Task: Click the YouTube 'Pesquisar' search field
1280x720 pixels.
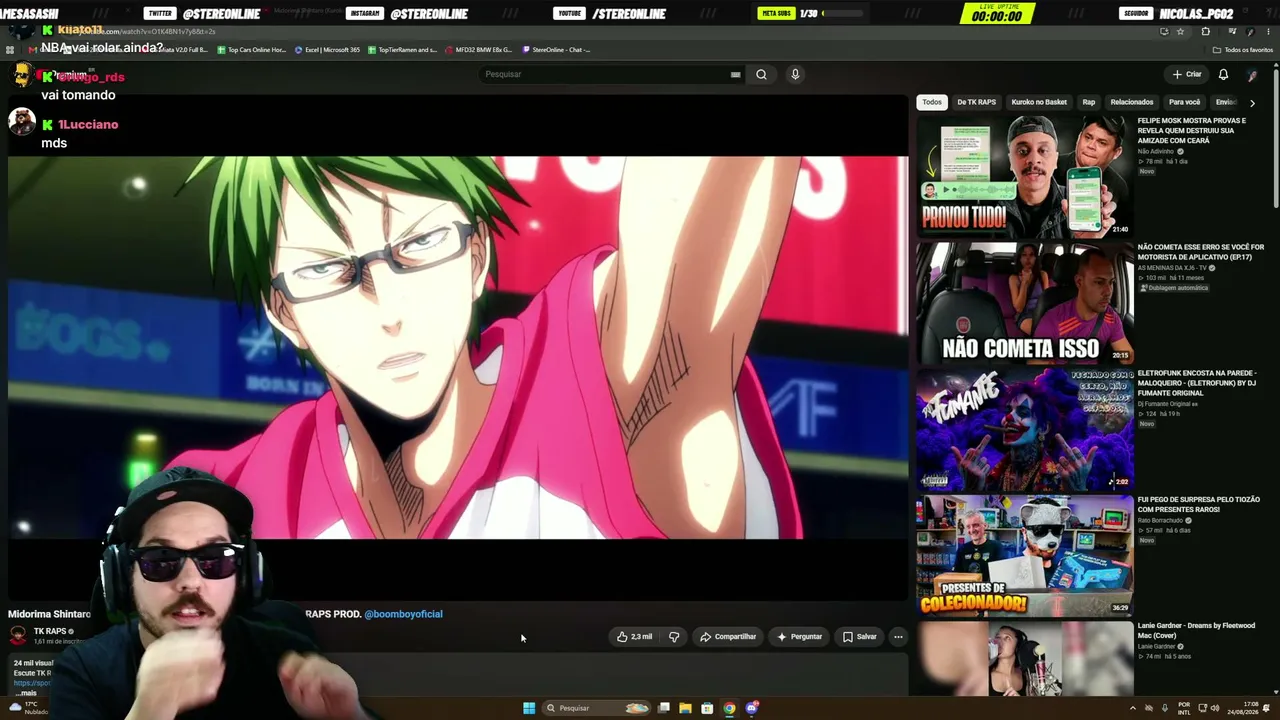Action: [610, 74]
